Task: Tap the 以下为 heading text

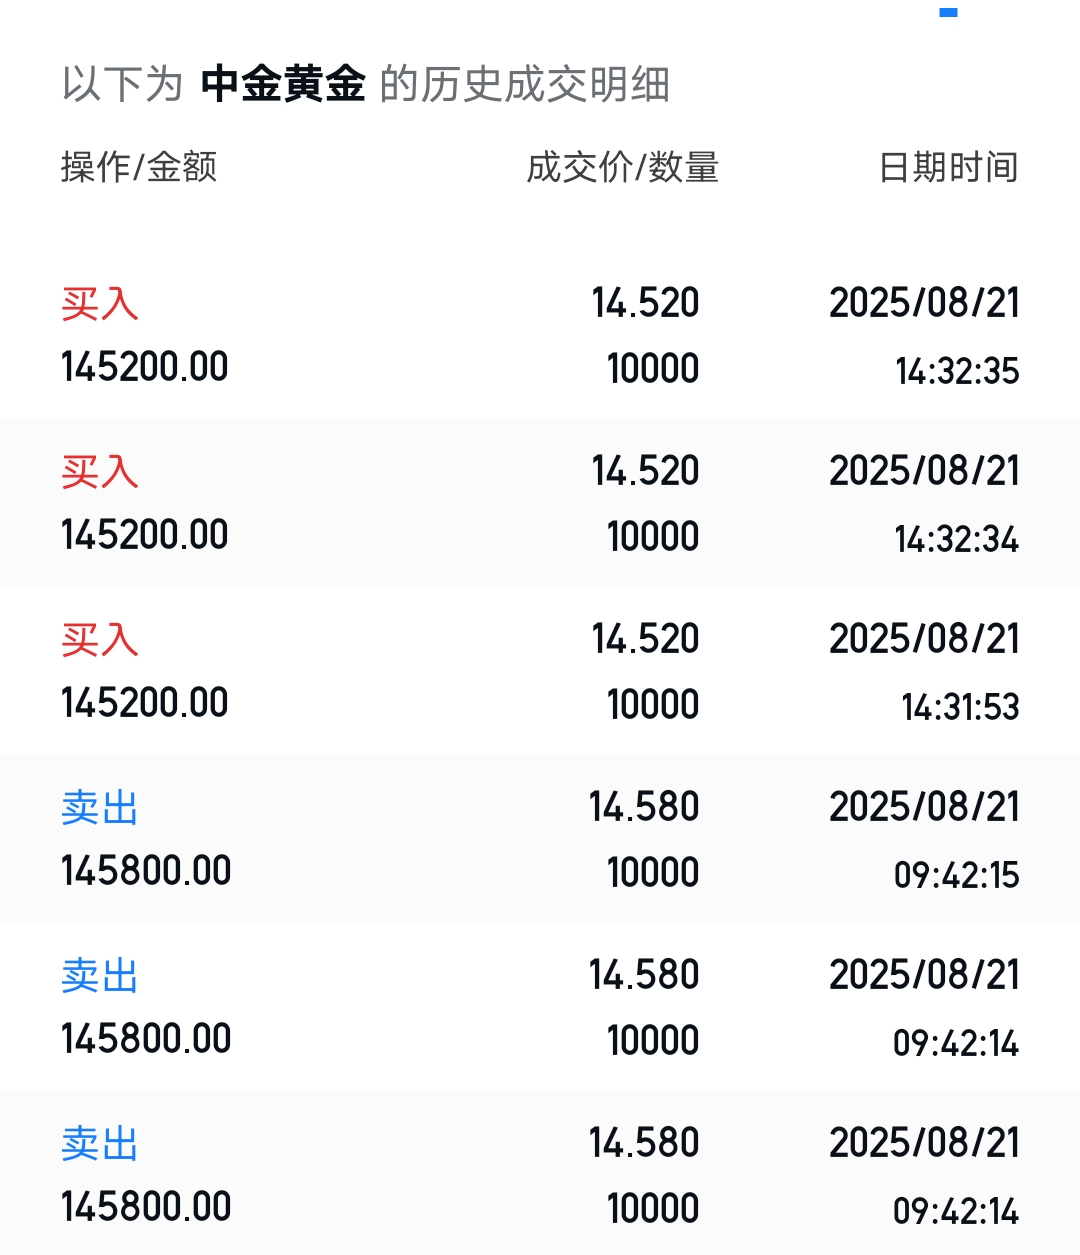Action: pos(122,84)
